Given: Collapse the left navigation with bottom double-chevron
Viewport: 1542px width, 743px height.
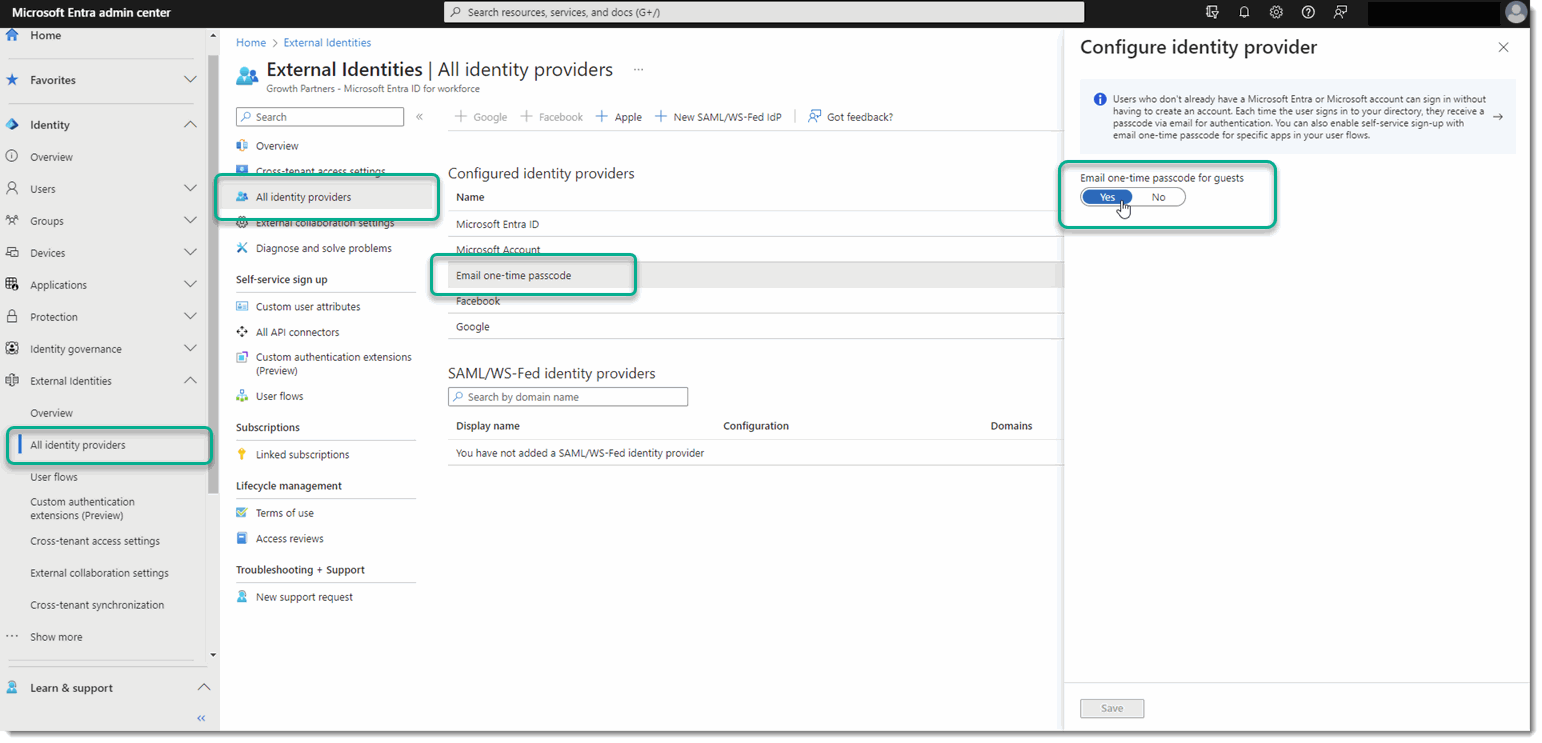Looking at the screenshot, I should [x=201, y=718].
